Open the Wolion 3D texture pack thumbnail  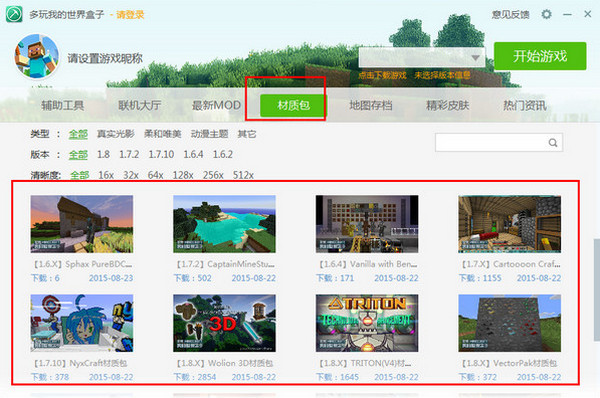pos(224,323)
